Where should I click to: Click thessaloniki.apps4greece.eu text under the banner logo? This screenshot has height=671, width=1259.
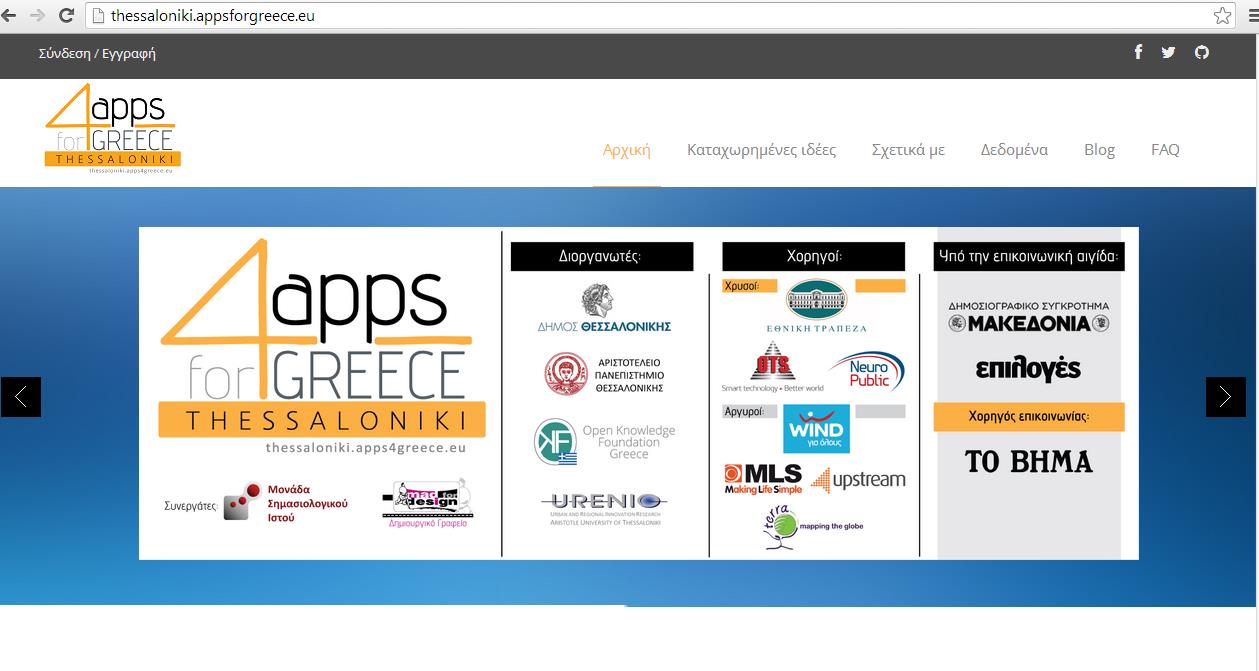click(366, 448)
